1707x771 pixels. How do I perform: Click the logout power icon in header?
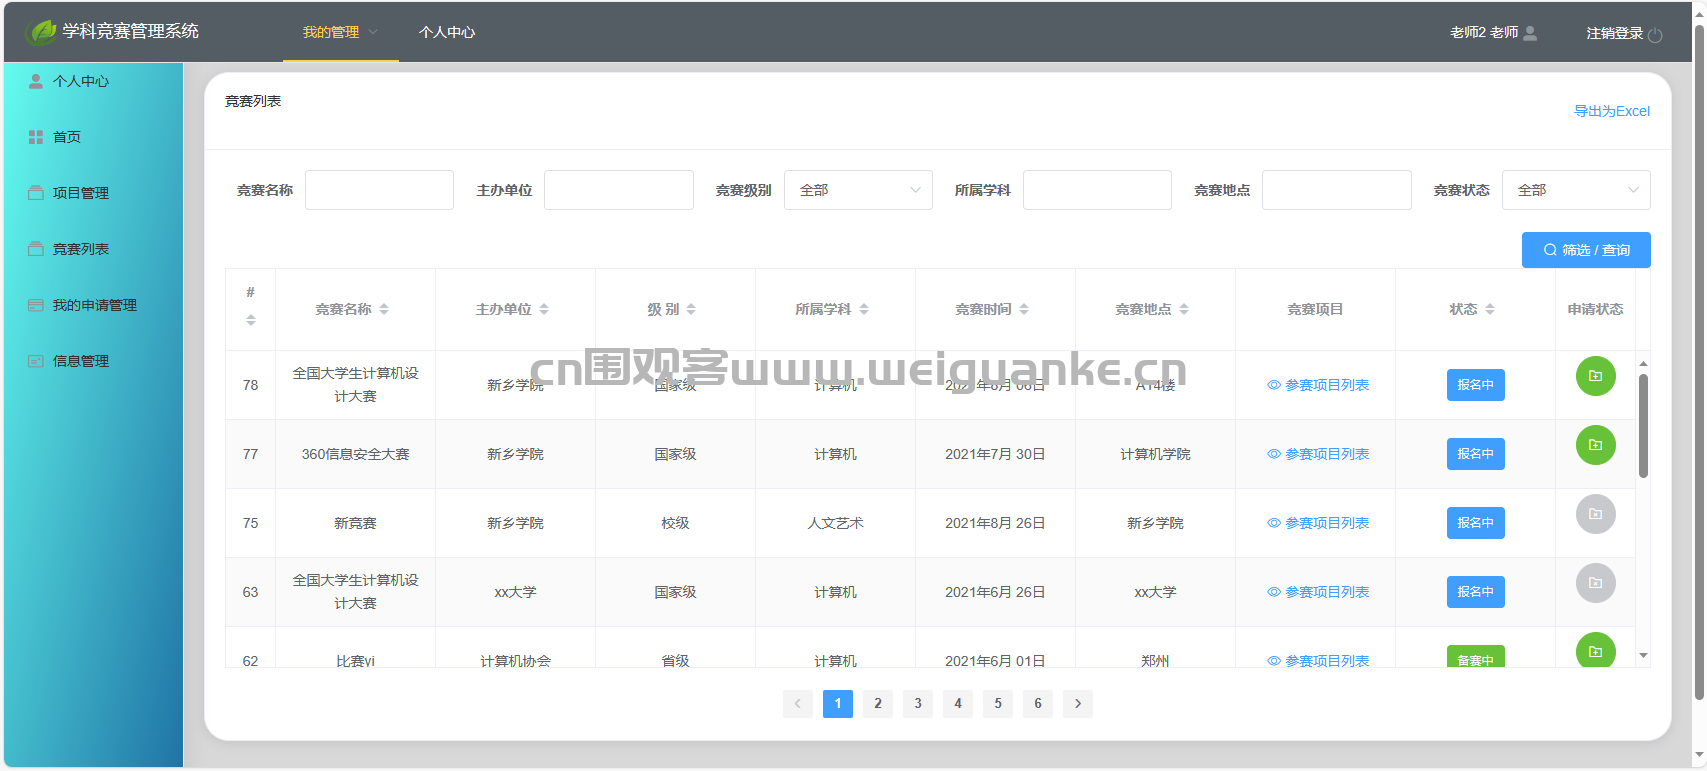click(x=1655, y=34)
